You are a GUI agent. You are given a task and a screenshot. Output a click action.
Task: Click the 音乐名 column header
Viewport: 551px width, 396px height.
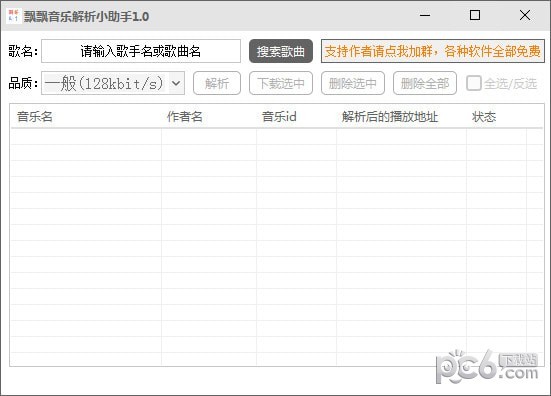pos(86,116)
